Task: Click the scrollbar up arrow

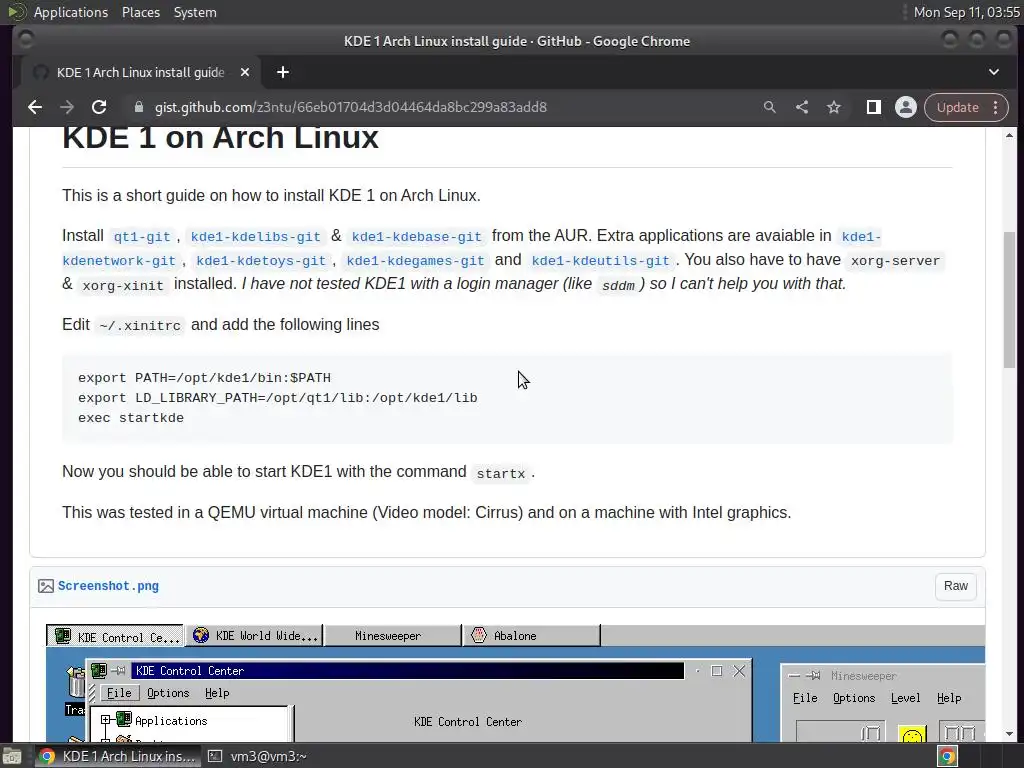Action: pos(1010,135)
